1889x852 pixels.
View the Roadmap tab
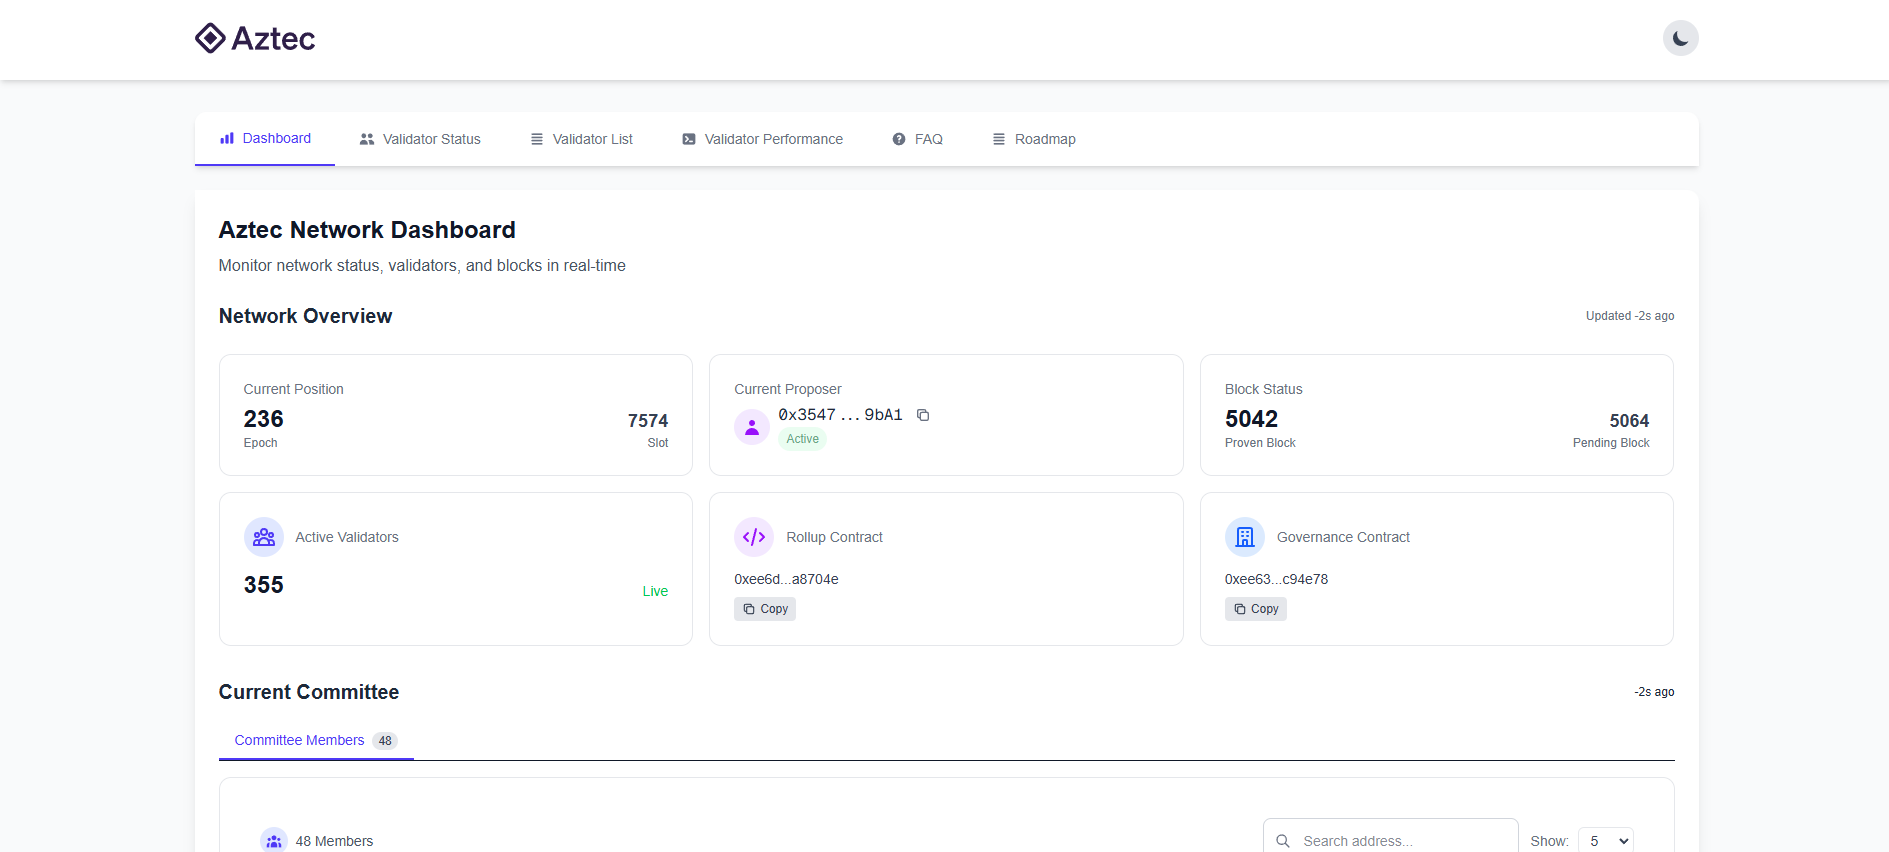point(1033,139)
